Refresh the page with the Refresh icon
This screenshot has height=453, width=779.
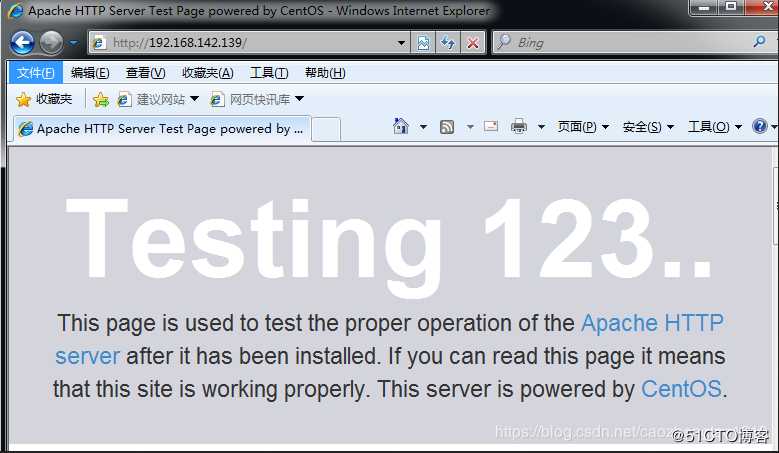tap(448, 43)
